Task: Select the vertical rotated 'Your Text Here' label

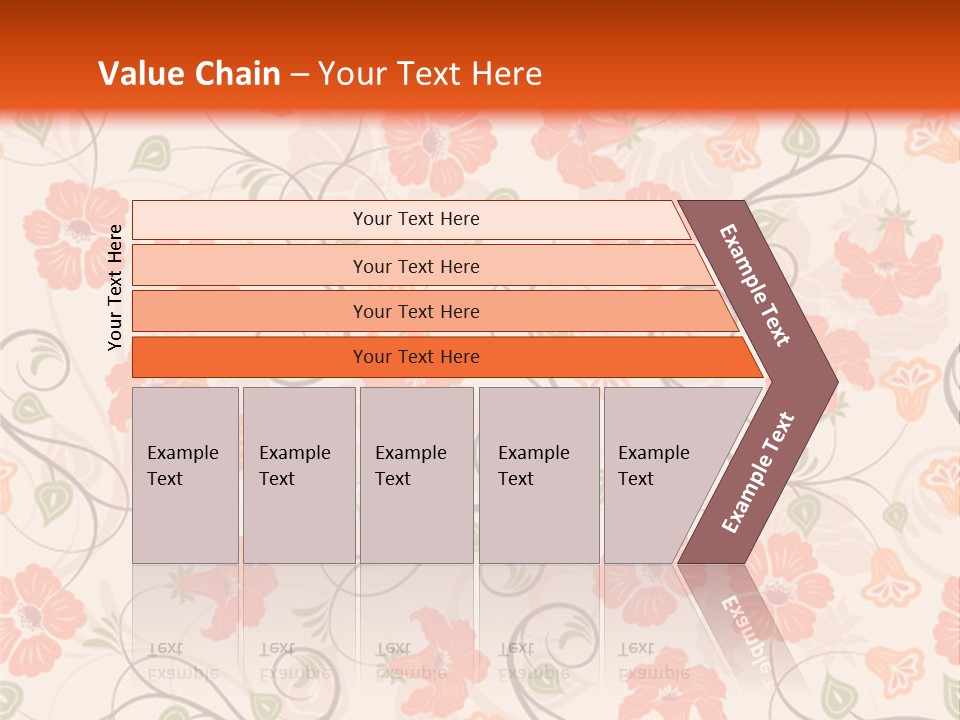Action: coord(115,287)
